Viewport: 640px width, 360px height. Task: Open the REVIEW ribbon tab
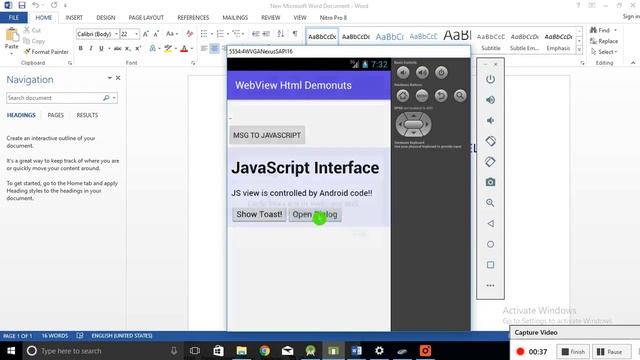click(x=271, y=18)
